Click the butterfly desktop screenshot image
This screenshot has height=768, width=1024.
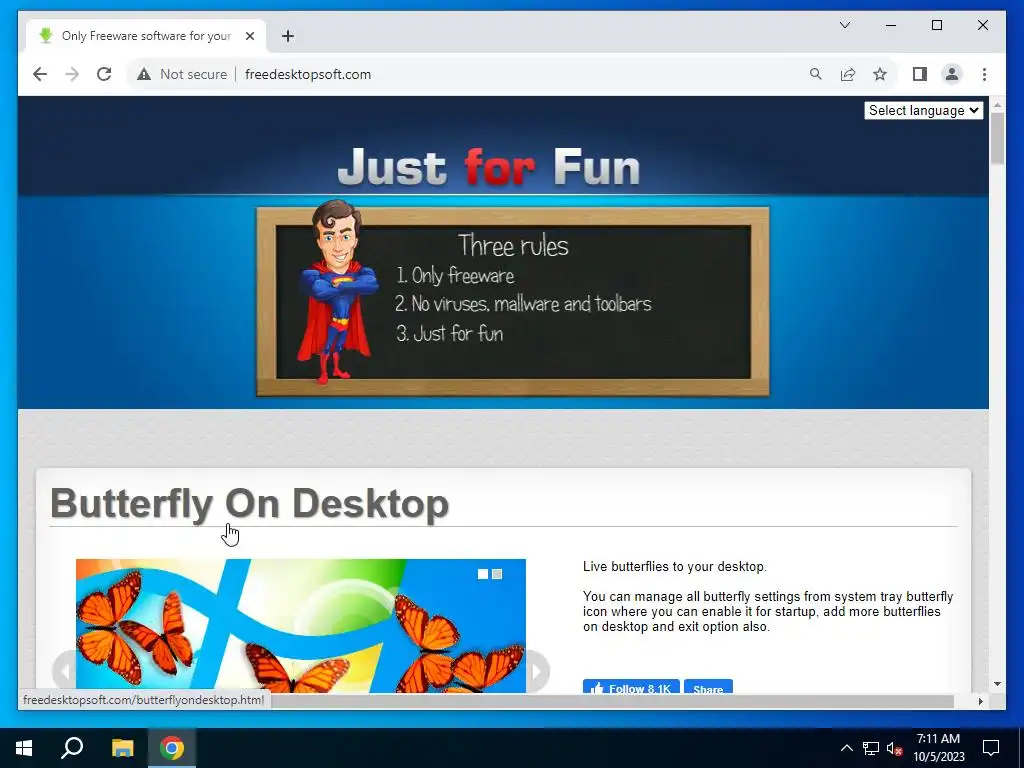300,626
